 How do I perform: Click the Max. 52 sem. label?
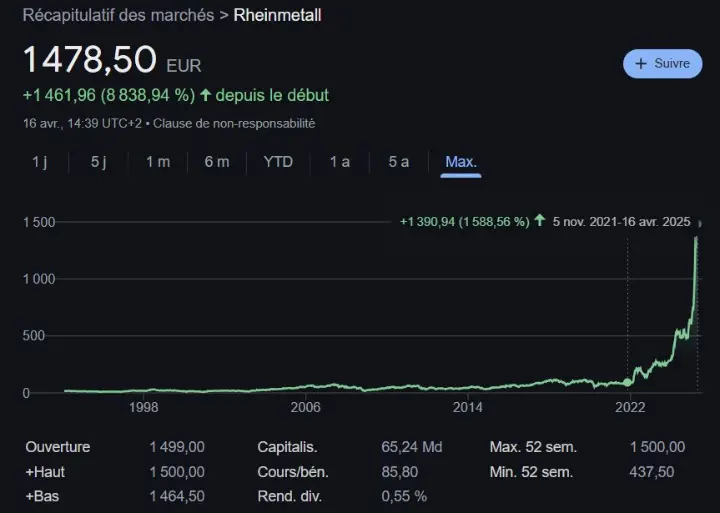533,447
